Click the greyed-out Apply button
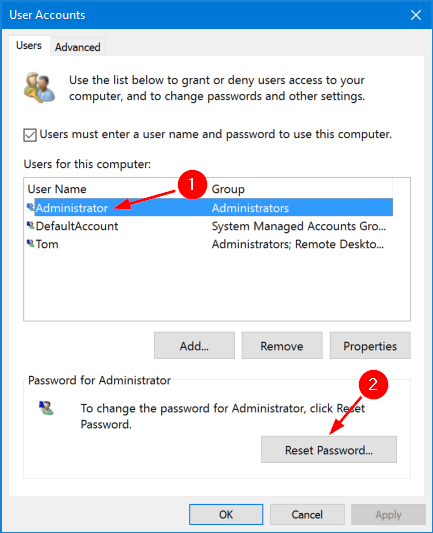 [x=388, y=514]
